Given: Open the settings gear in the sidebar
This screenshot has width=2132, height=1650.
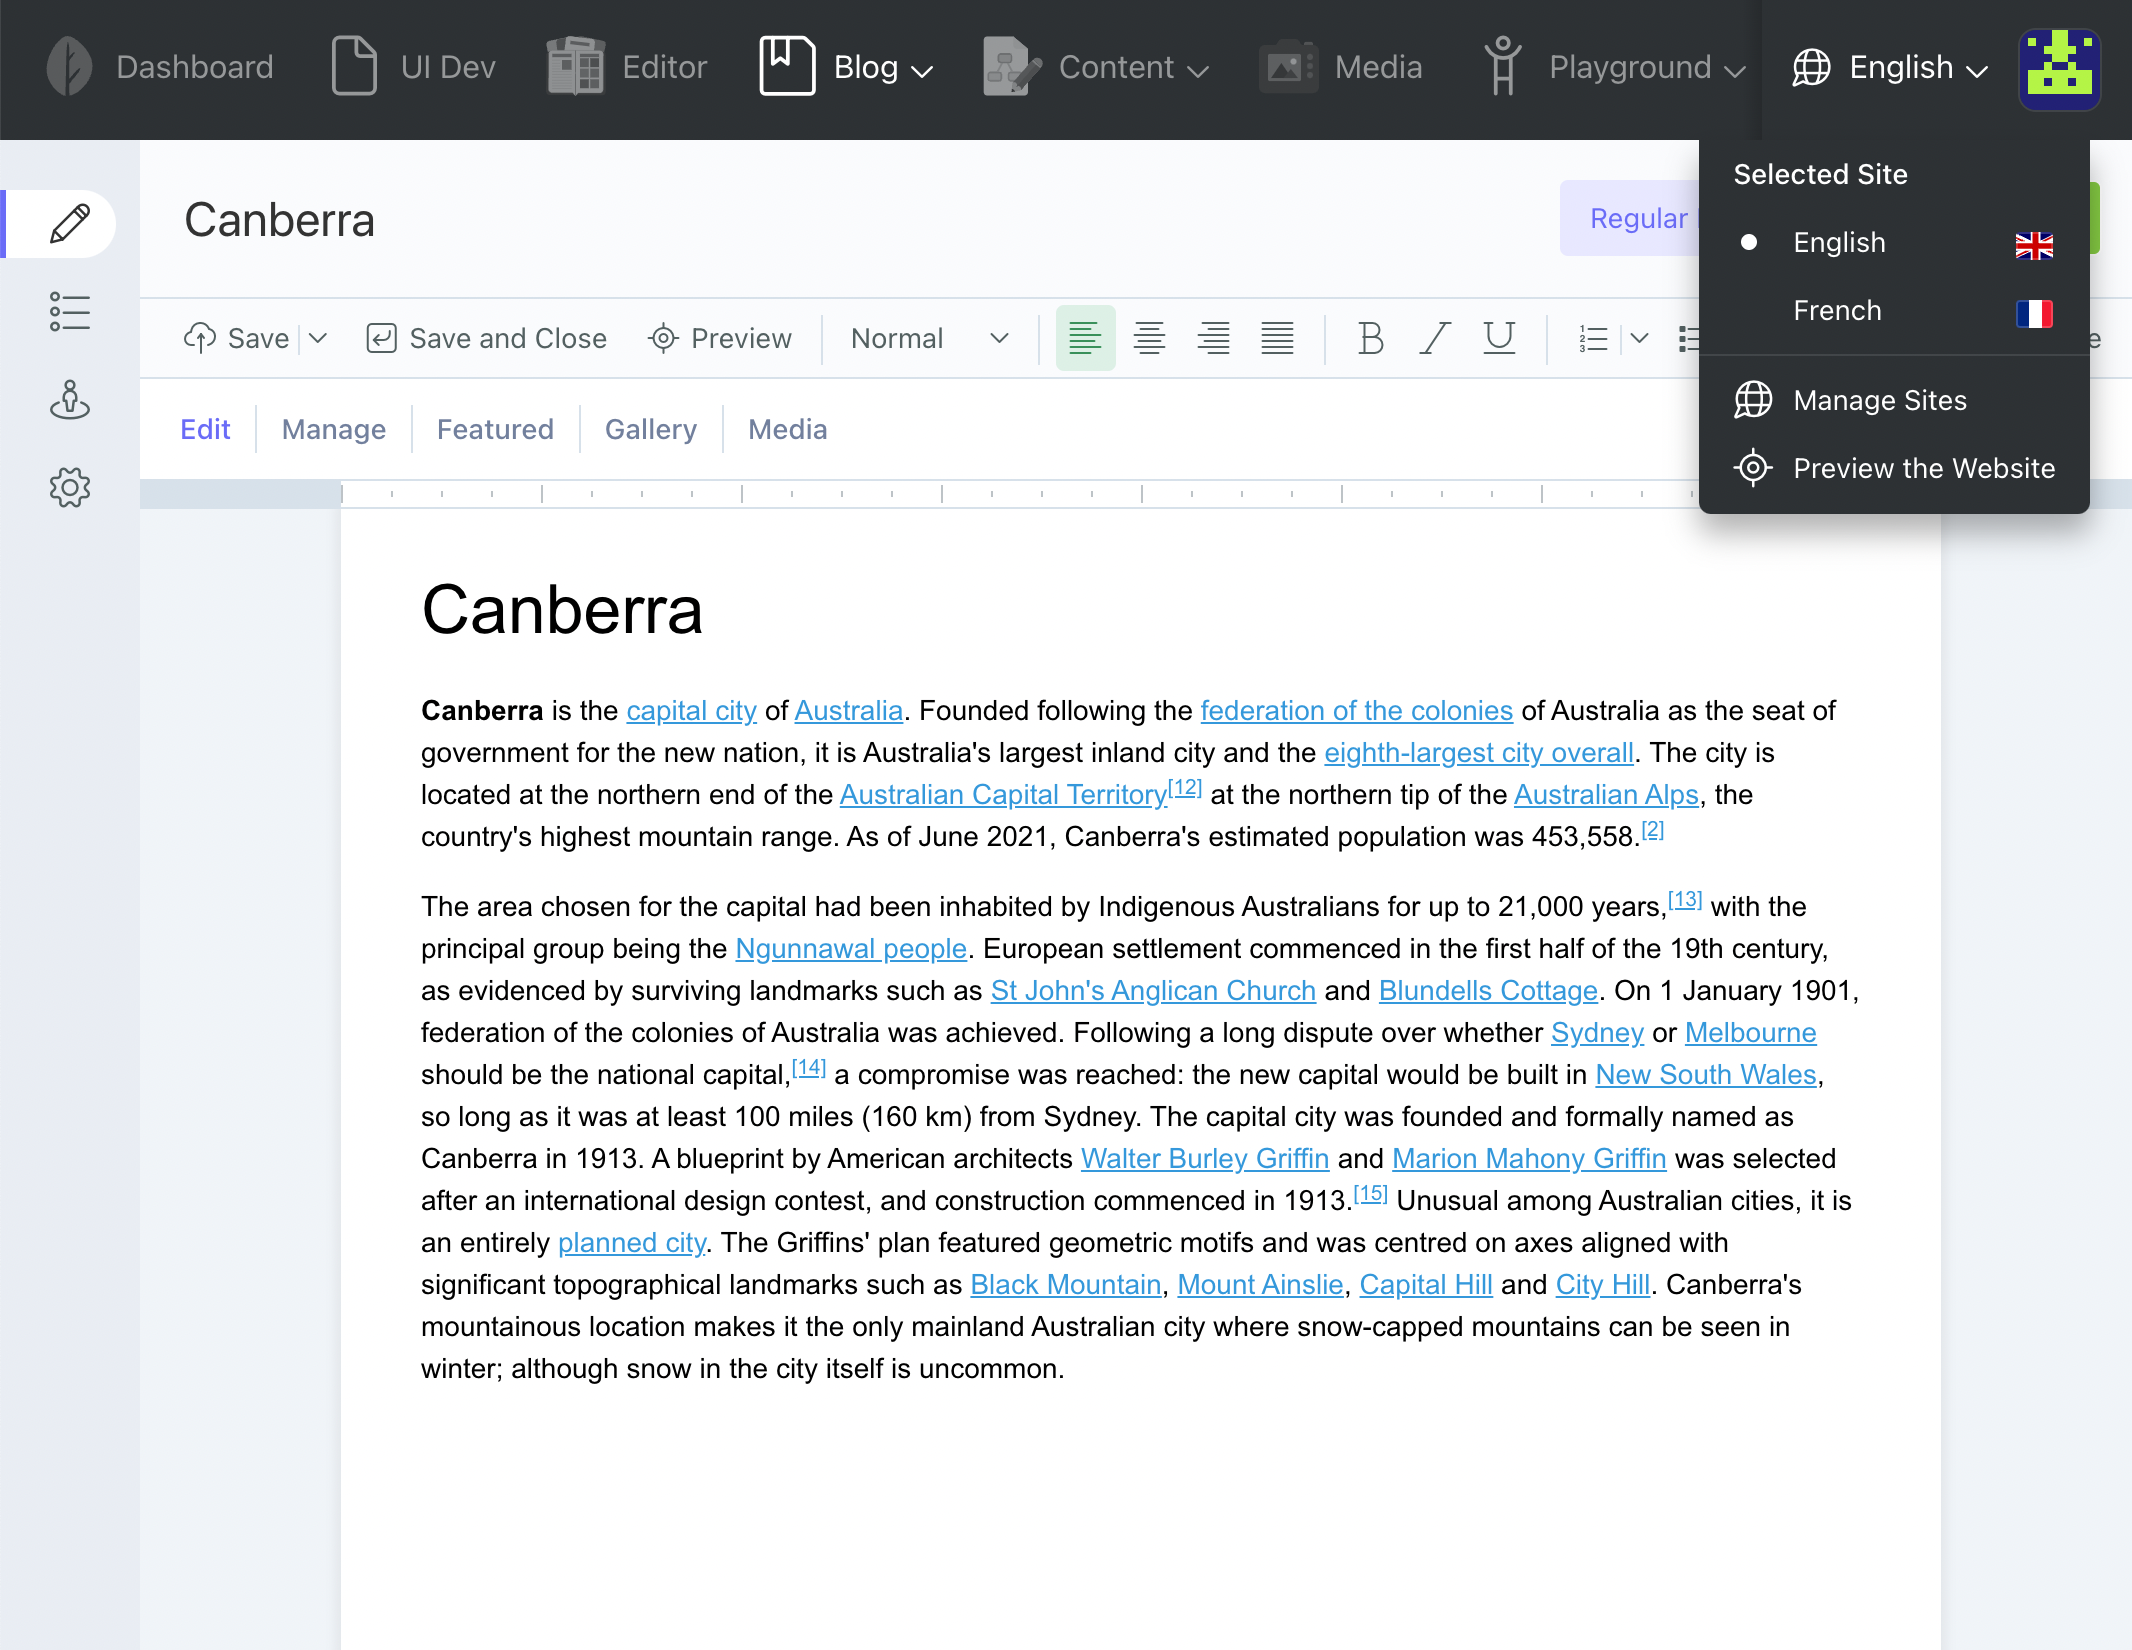Looking at the screenshot, I should (70, 488).
